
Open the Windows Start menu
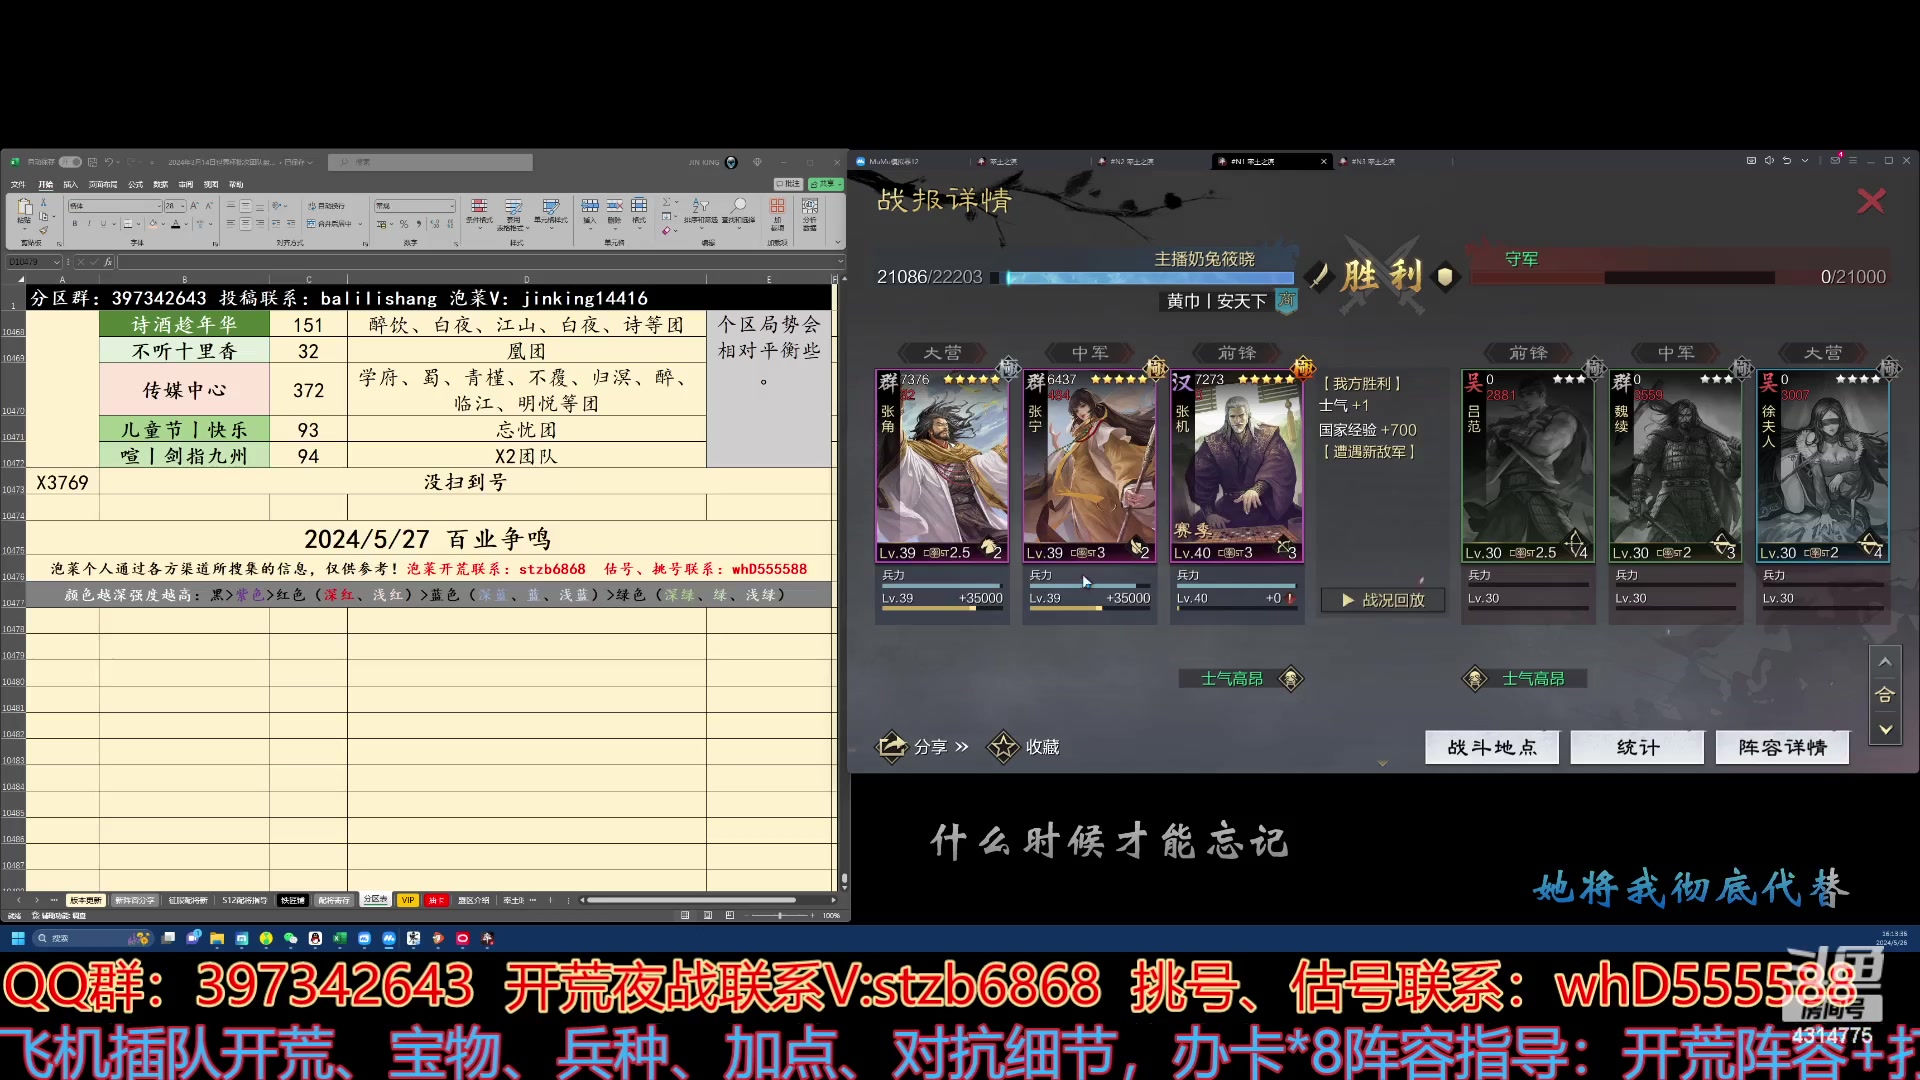17,938
